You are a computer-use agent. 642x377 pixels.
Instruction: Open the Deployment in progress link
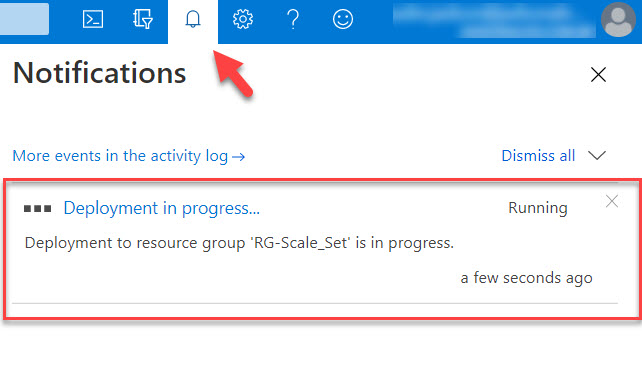(162, 208)
